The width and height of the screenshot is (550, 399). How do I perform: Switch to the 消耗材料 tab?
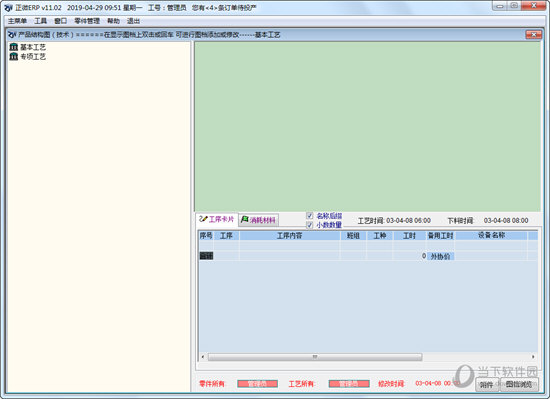pyautogui.click(x=259, y=220)
